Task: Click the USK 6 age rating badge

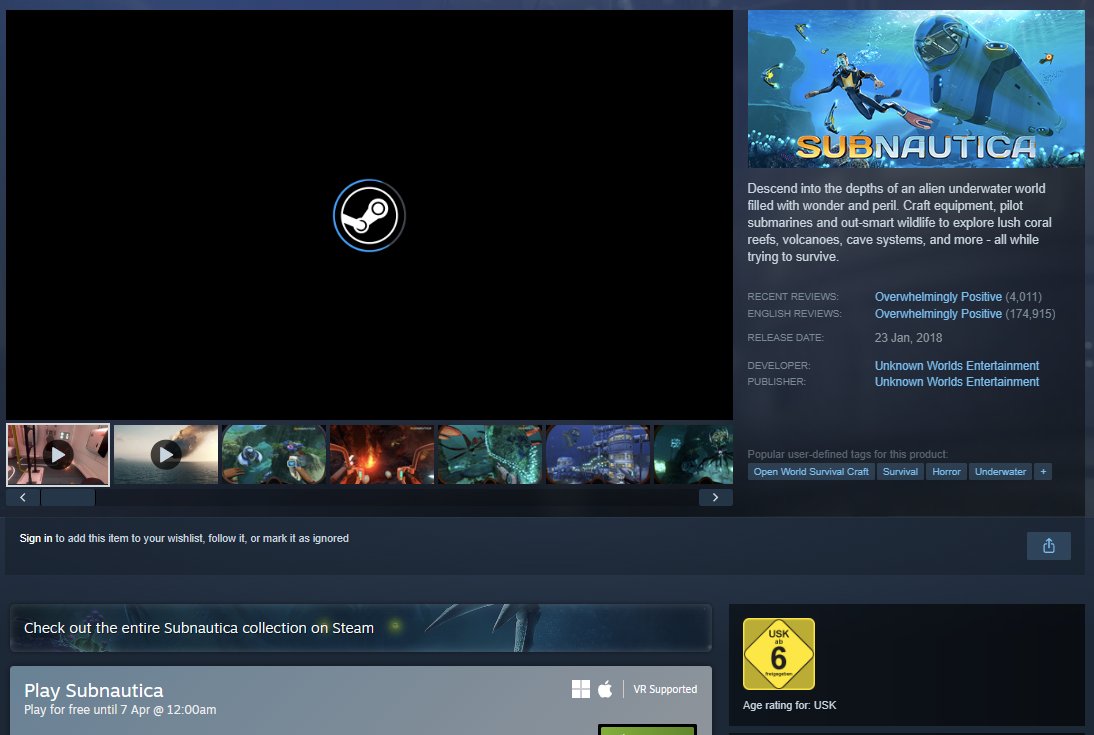Action: pyautogui.click(x=779, y=654)
